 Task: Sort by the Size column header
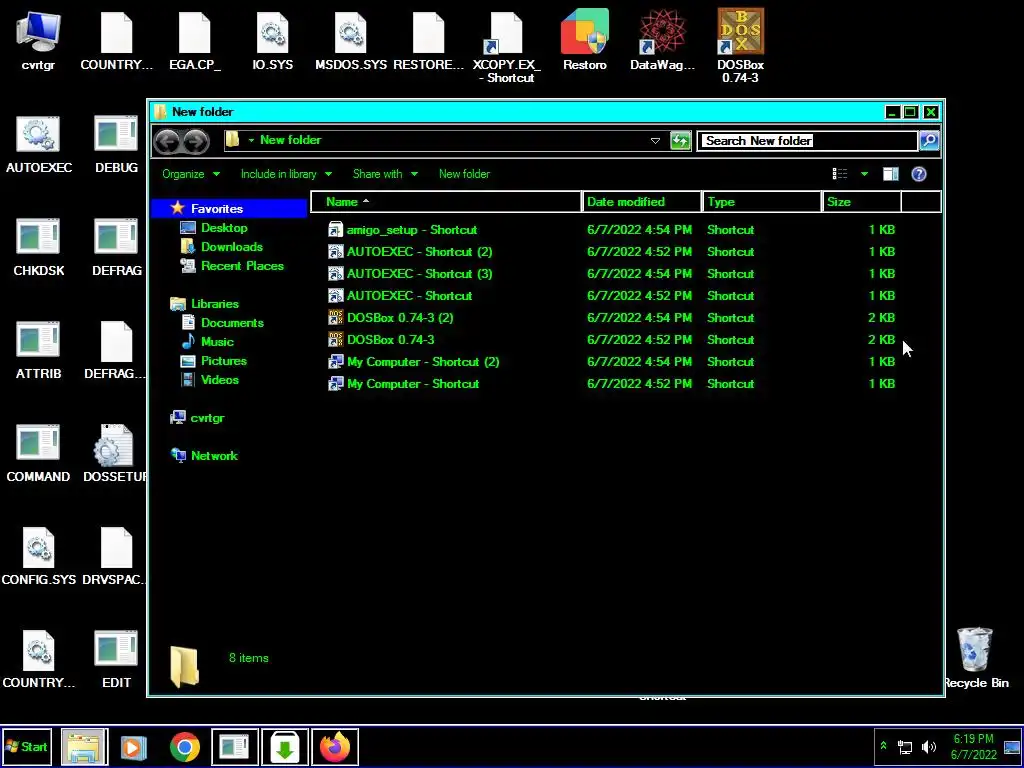point(861,202)
